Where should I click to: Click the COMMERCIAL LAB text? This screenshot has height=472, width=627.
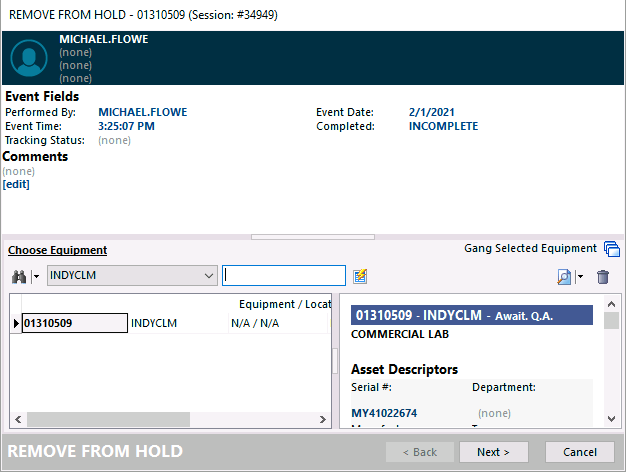[400, 334]
